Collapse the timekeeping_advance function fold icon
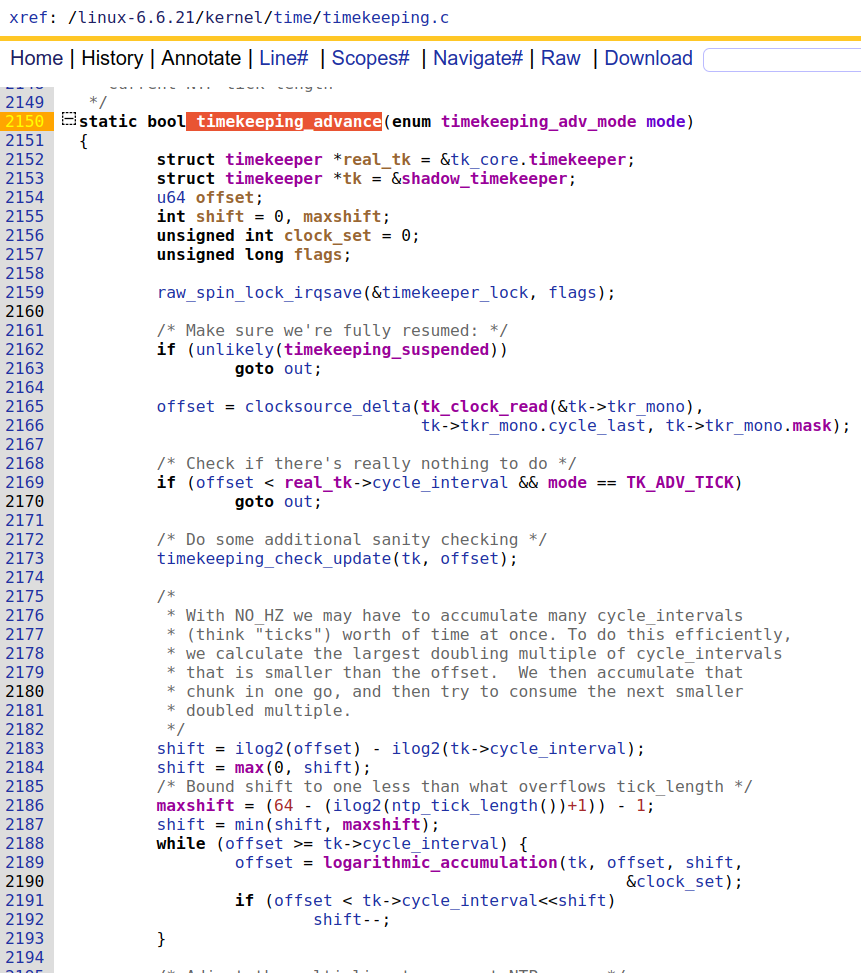Screen dimensions: 861x973 68,121
